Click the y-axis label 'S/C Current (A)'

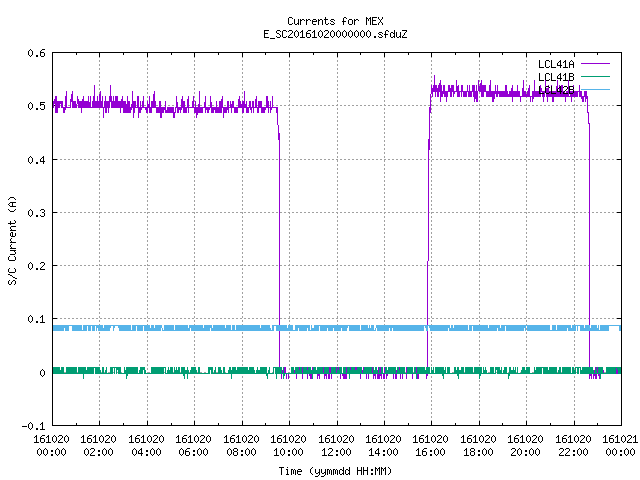[13, 240]
